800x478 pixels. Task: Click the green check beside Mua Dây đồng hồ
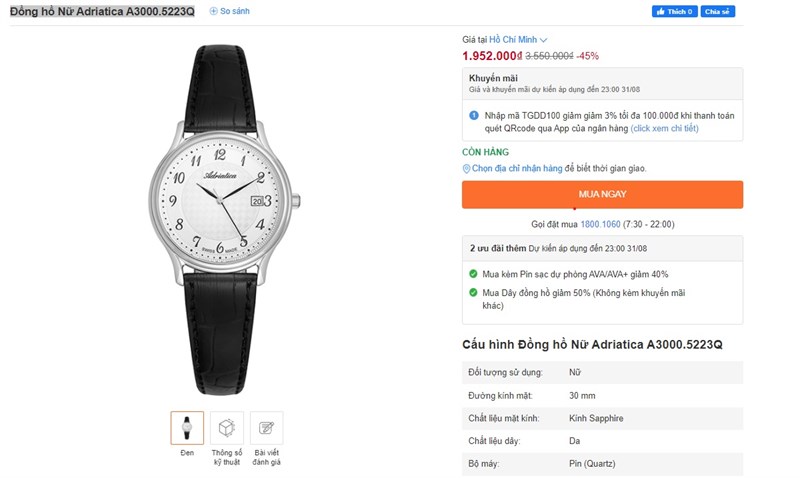click(473, 292)
